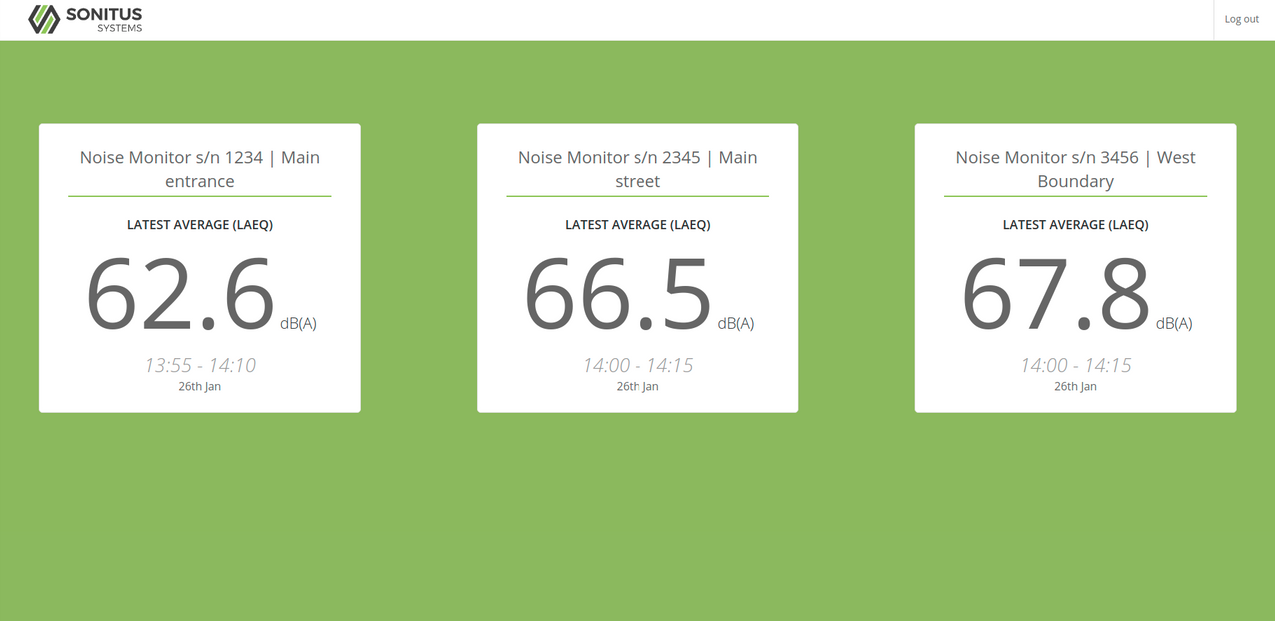The height and width of the screenshot is (621, 1275).
Task: Click the dB(A) unit beside 67.8
Action: click(1174, 323)
